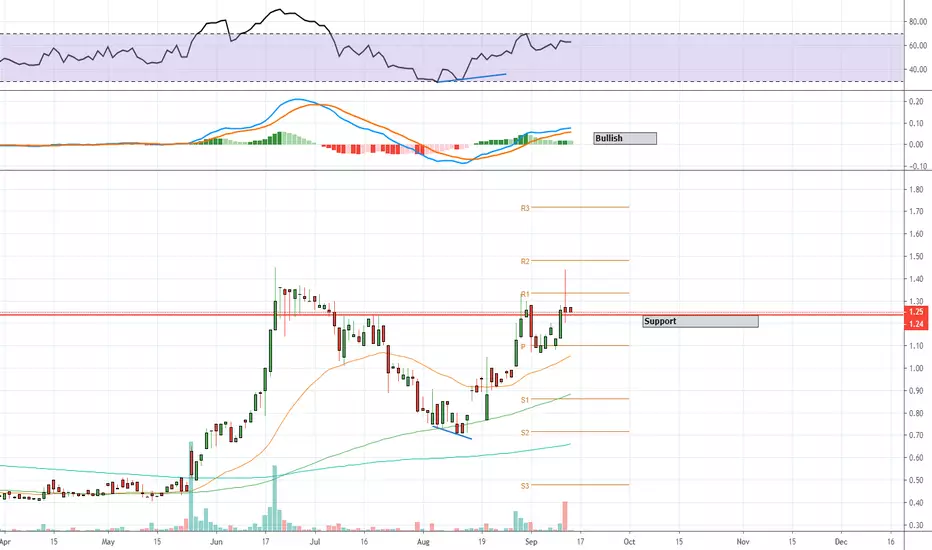Click the Sep date on time axis

(x=531, y=542)
